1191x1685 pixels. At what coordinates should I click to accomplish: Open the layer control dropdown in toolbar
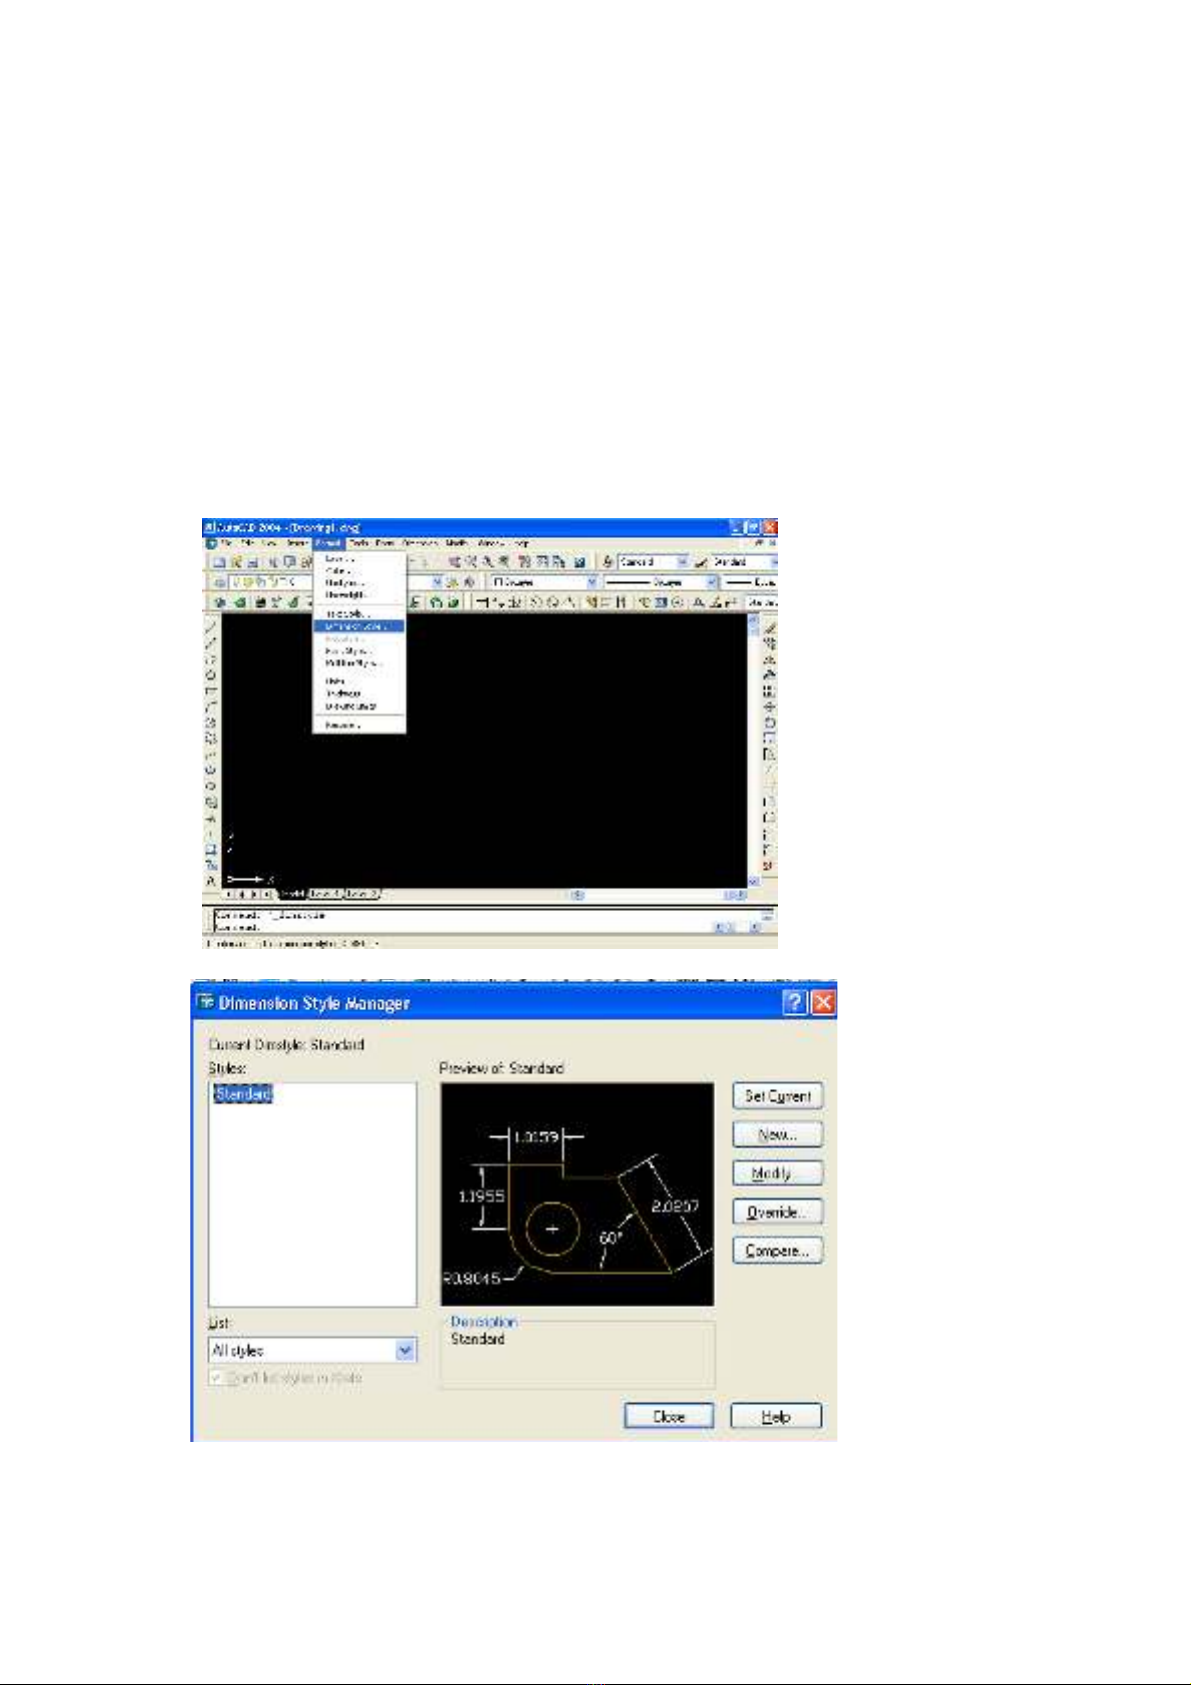437,582
